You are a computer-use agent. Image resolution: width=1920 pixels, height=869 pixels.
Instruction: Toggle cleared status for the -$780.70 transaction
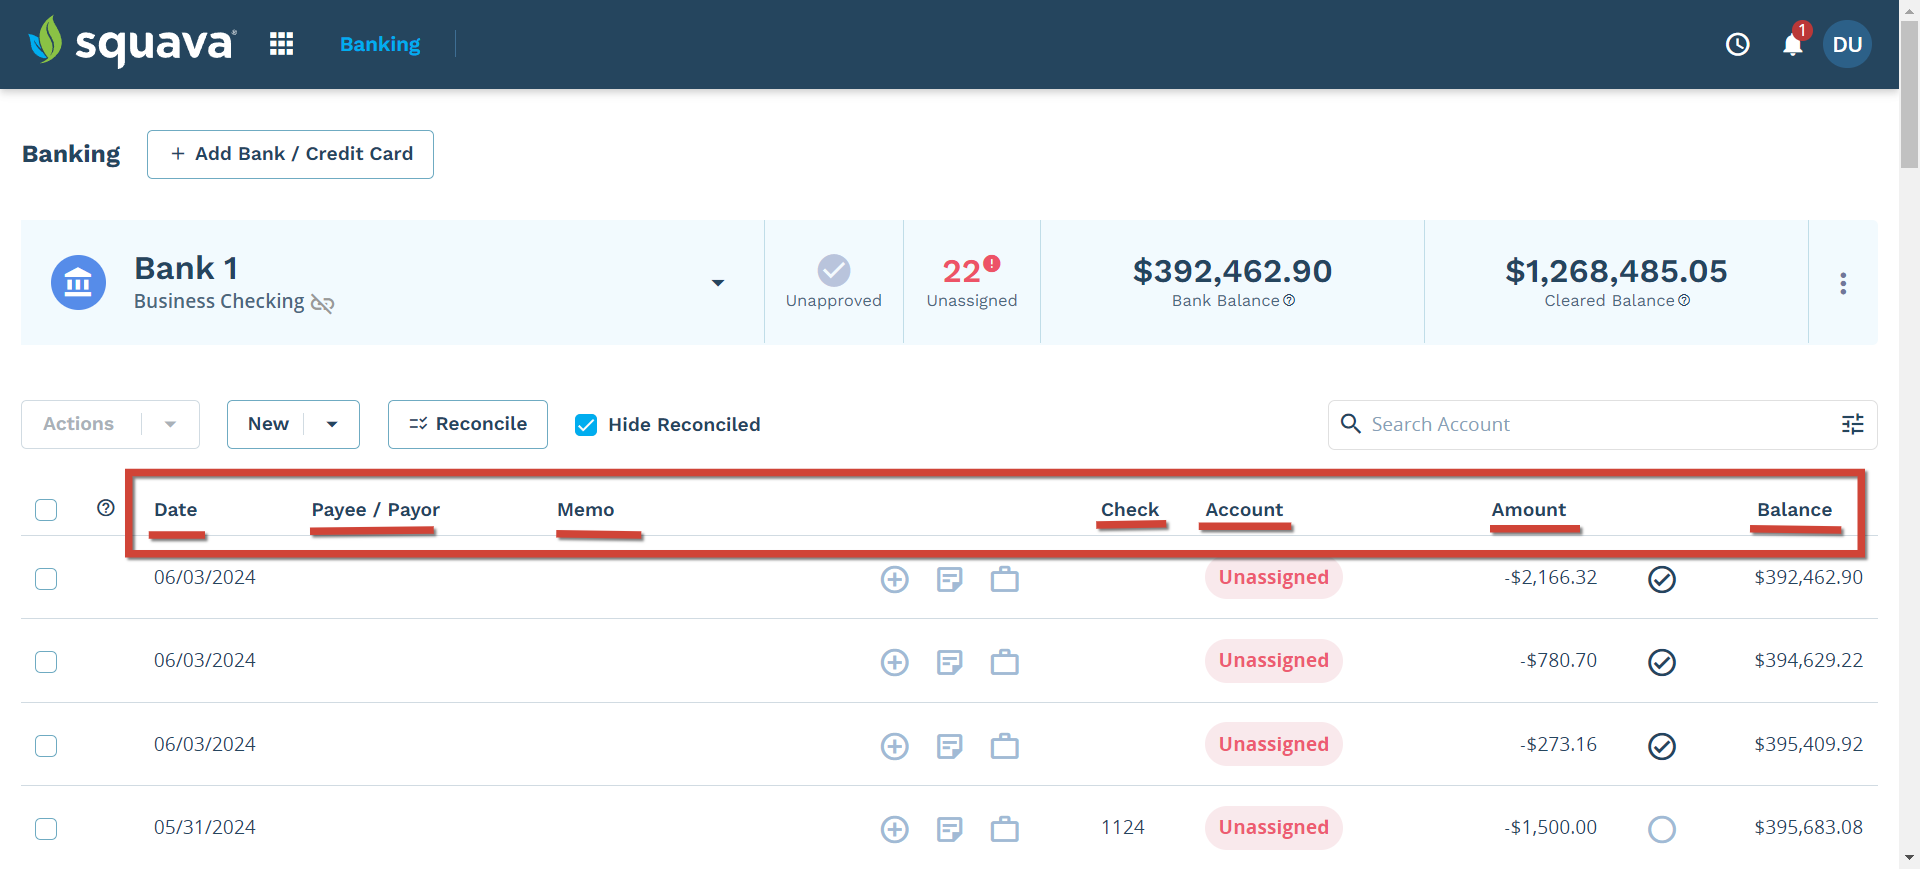pos(1662,662)
